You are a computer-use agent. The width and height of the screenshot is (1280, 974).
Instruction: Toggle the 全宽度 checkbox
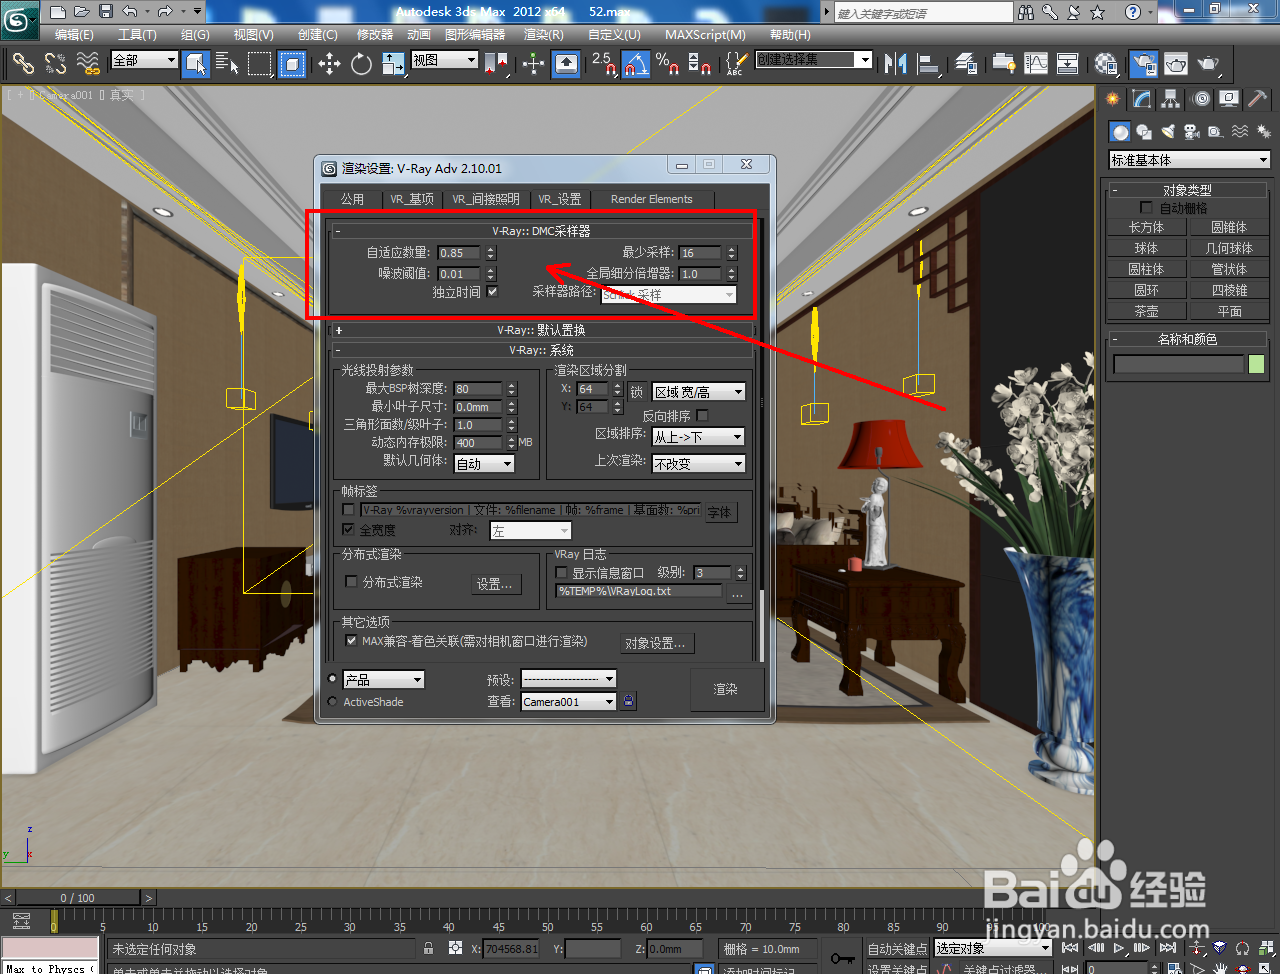348,529
